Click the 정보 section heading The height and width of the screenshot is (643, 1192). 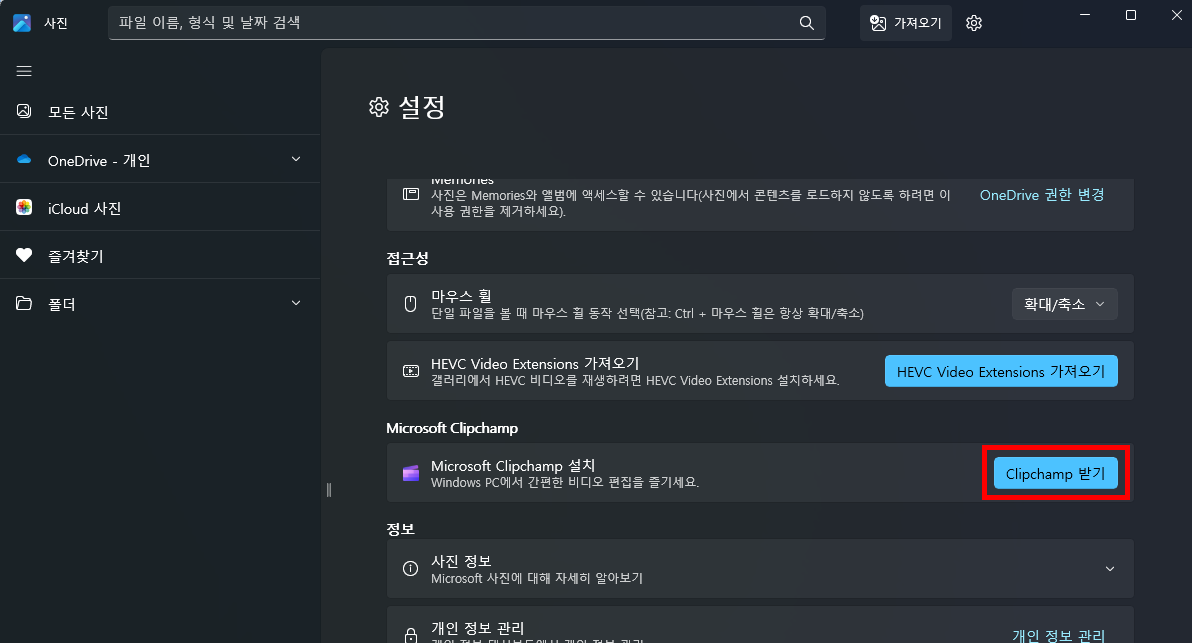tap(401, 529)
